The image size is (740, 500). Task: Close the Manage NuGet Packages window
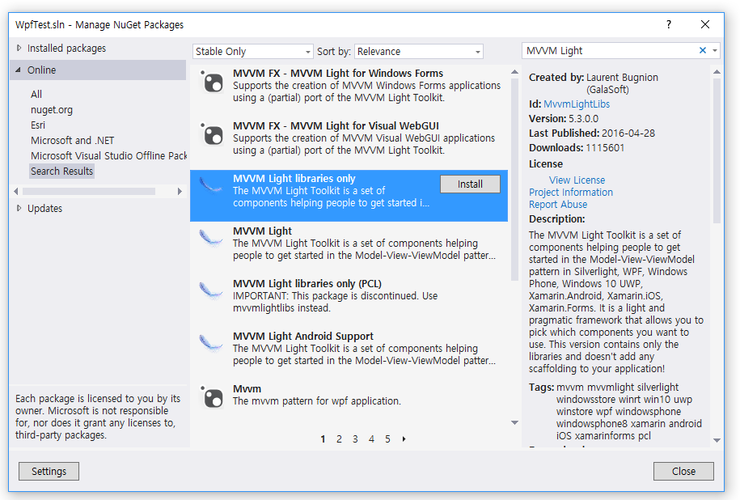[x=705, y=25]
